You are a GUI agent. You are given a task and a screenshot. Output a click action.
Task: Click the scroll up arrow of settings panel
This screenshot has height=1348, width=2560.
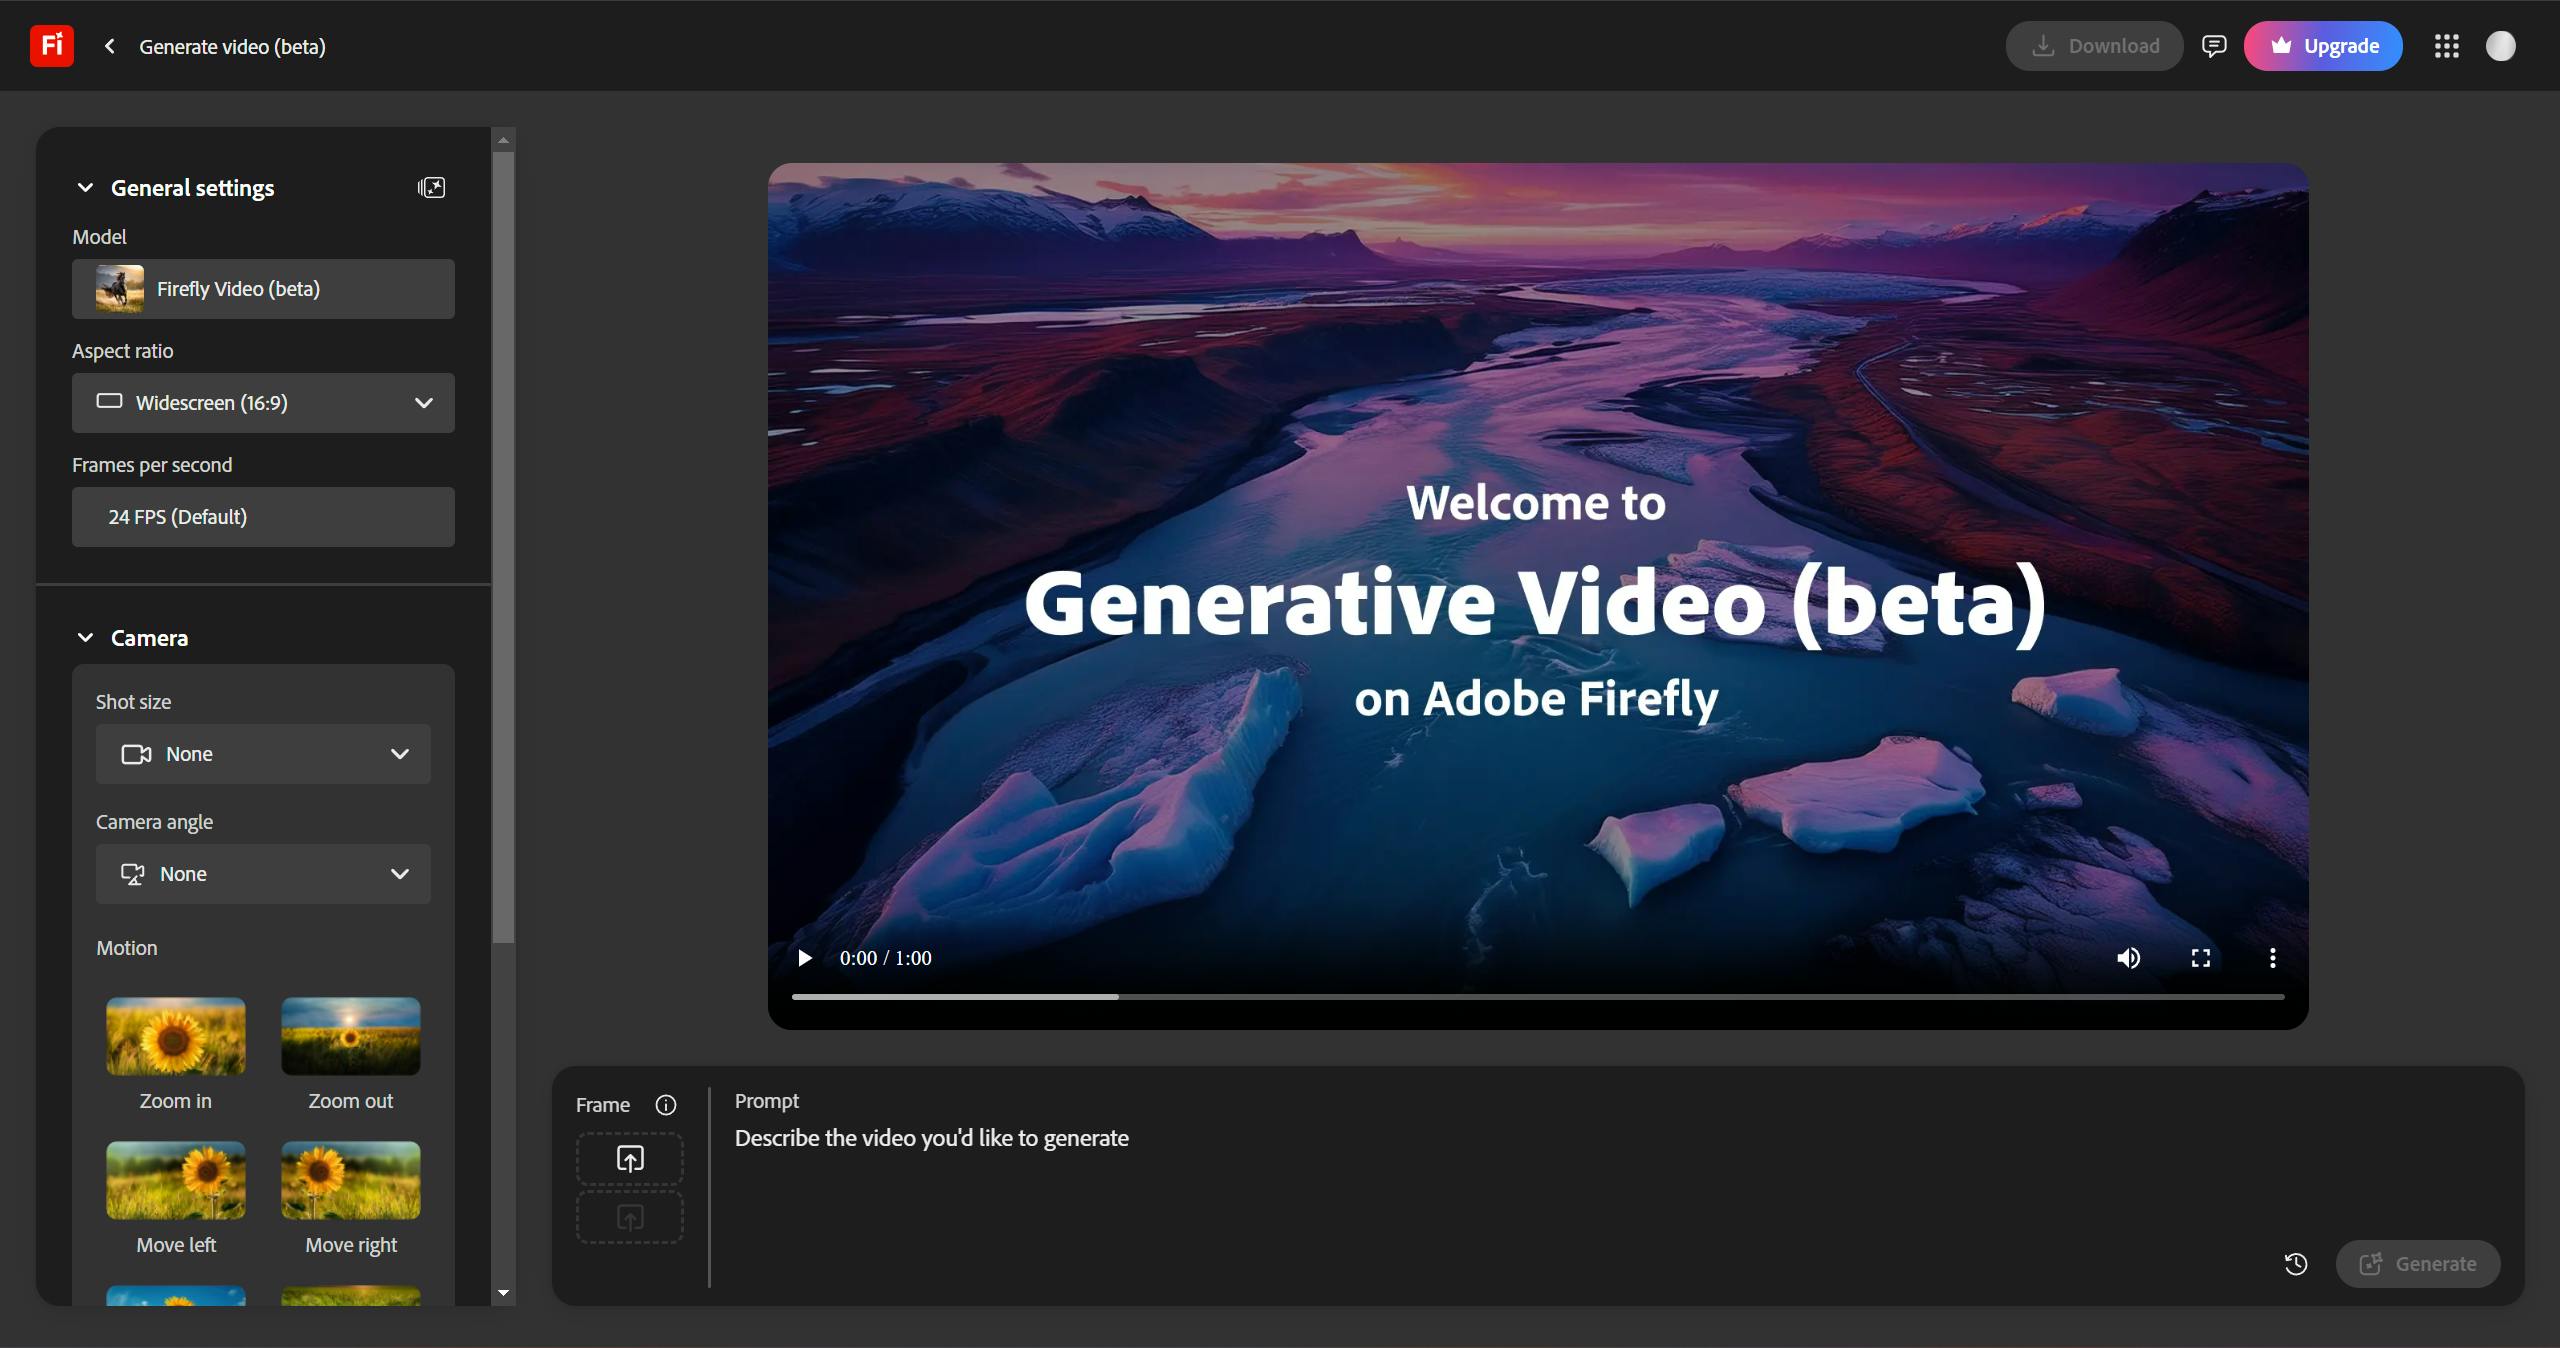coord(503,140)
